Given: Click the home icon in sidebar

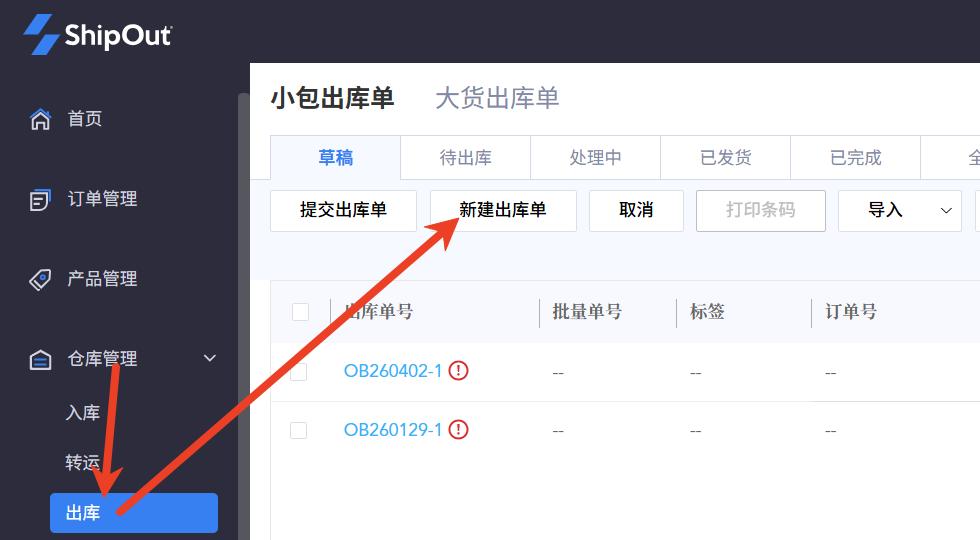Looking at the screenshot, I should 40,119.
